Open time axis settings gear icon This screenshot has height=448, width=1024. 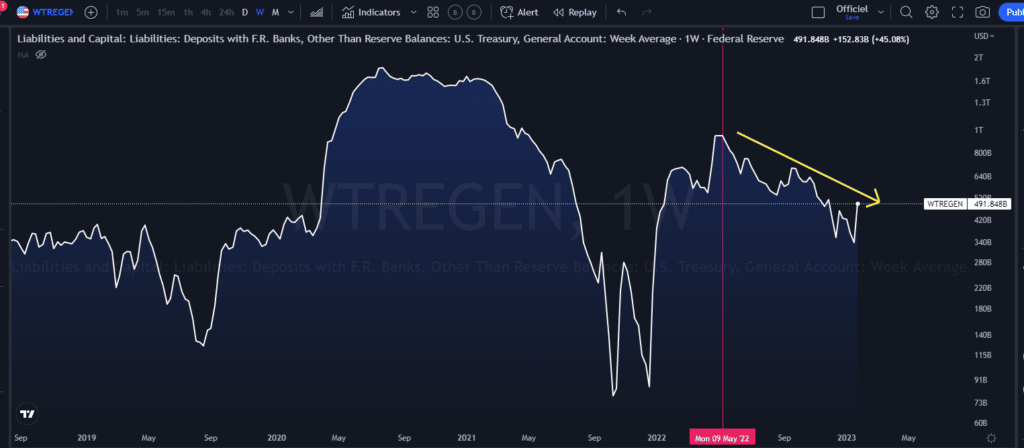coord(991,438)
